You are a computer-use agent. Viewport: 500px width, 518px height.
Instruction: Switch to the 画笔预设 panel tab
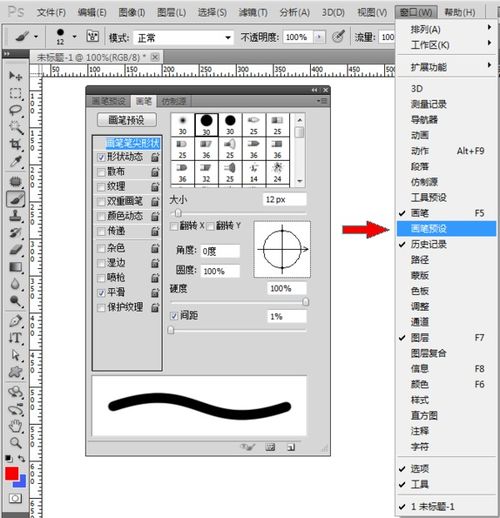click(x=109, y=101)
